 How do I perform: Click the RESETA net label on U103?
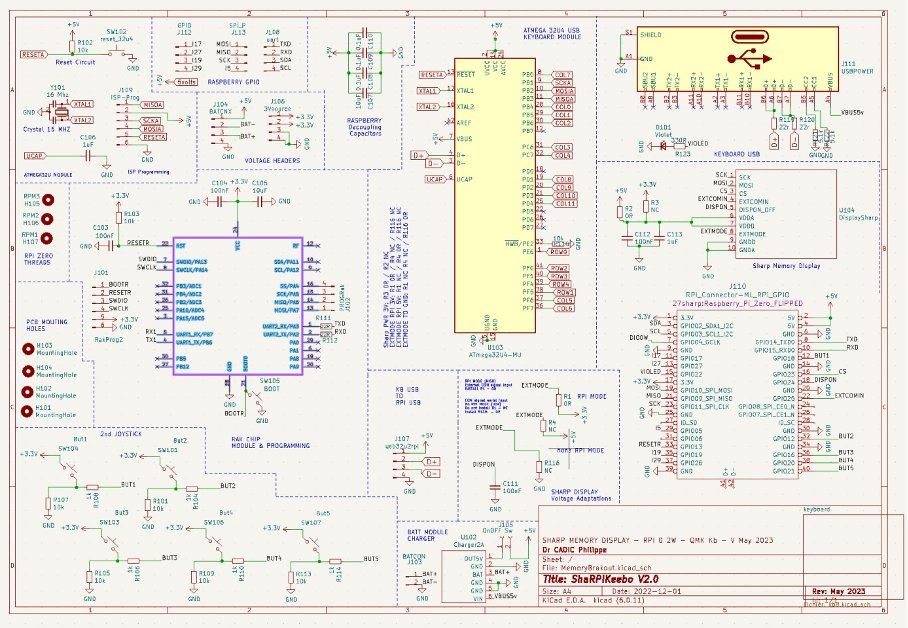pos(431,75)
